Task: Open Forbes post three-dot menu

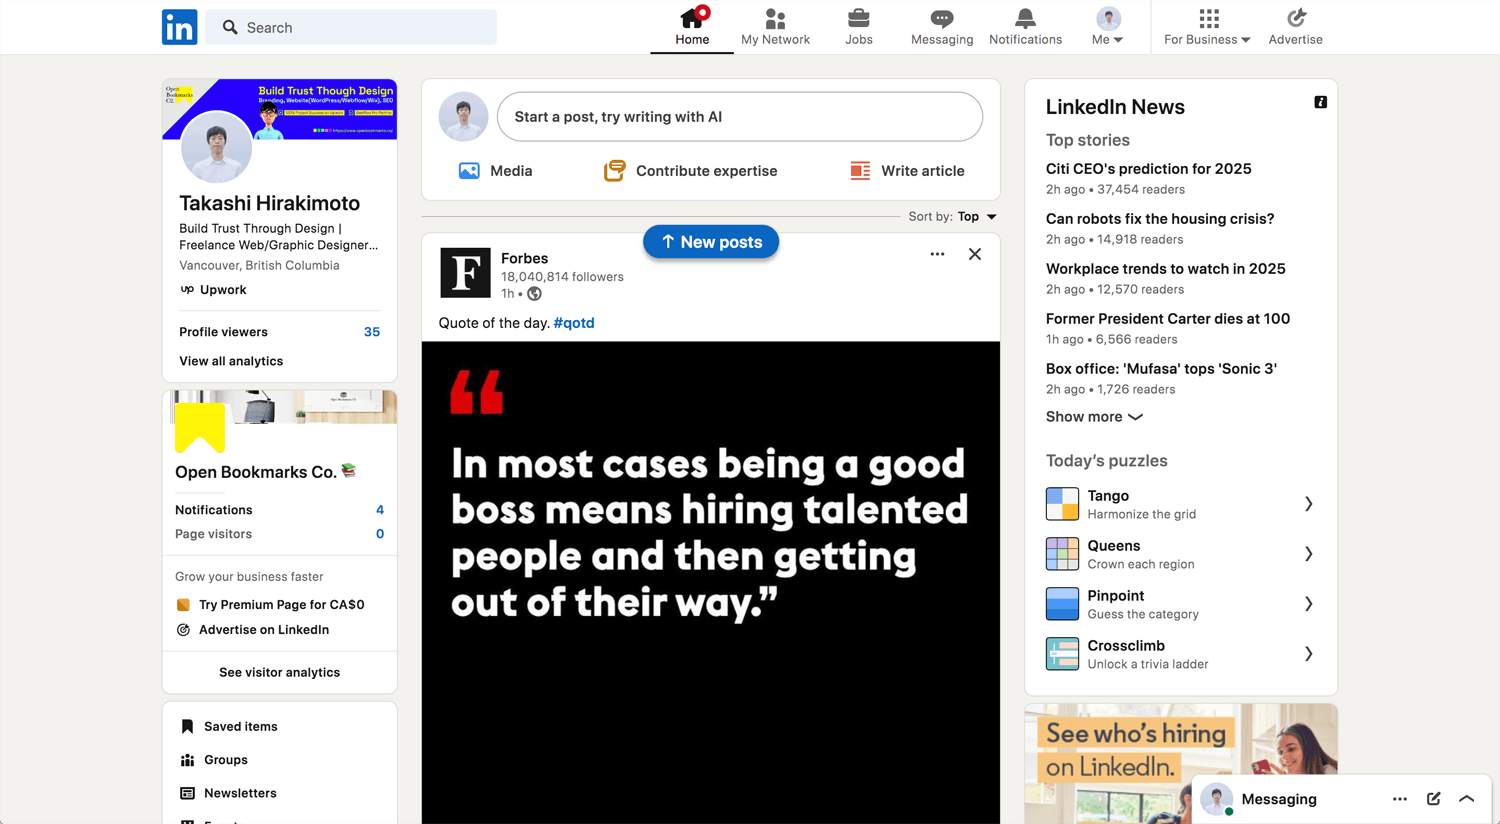Action: tap(937, 254)
